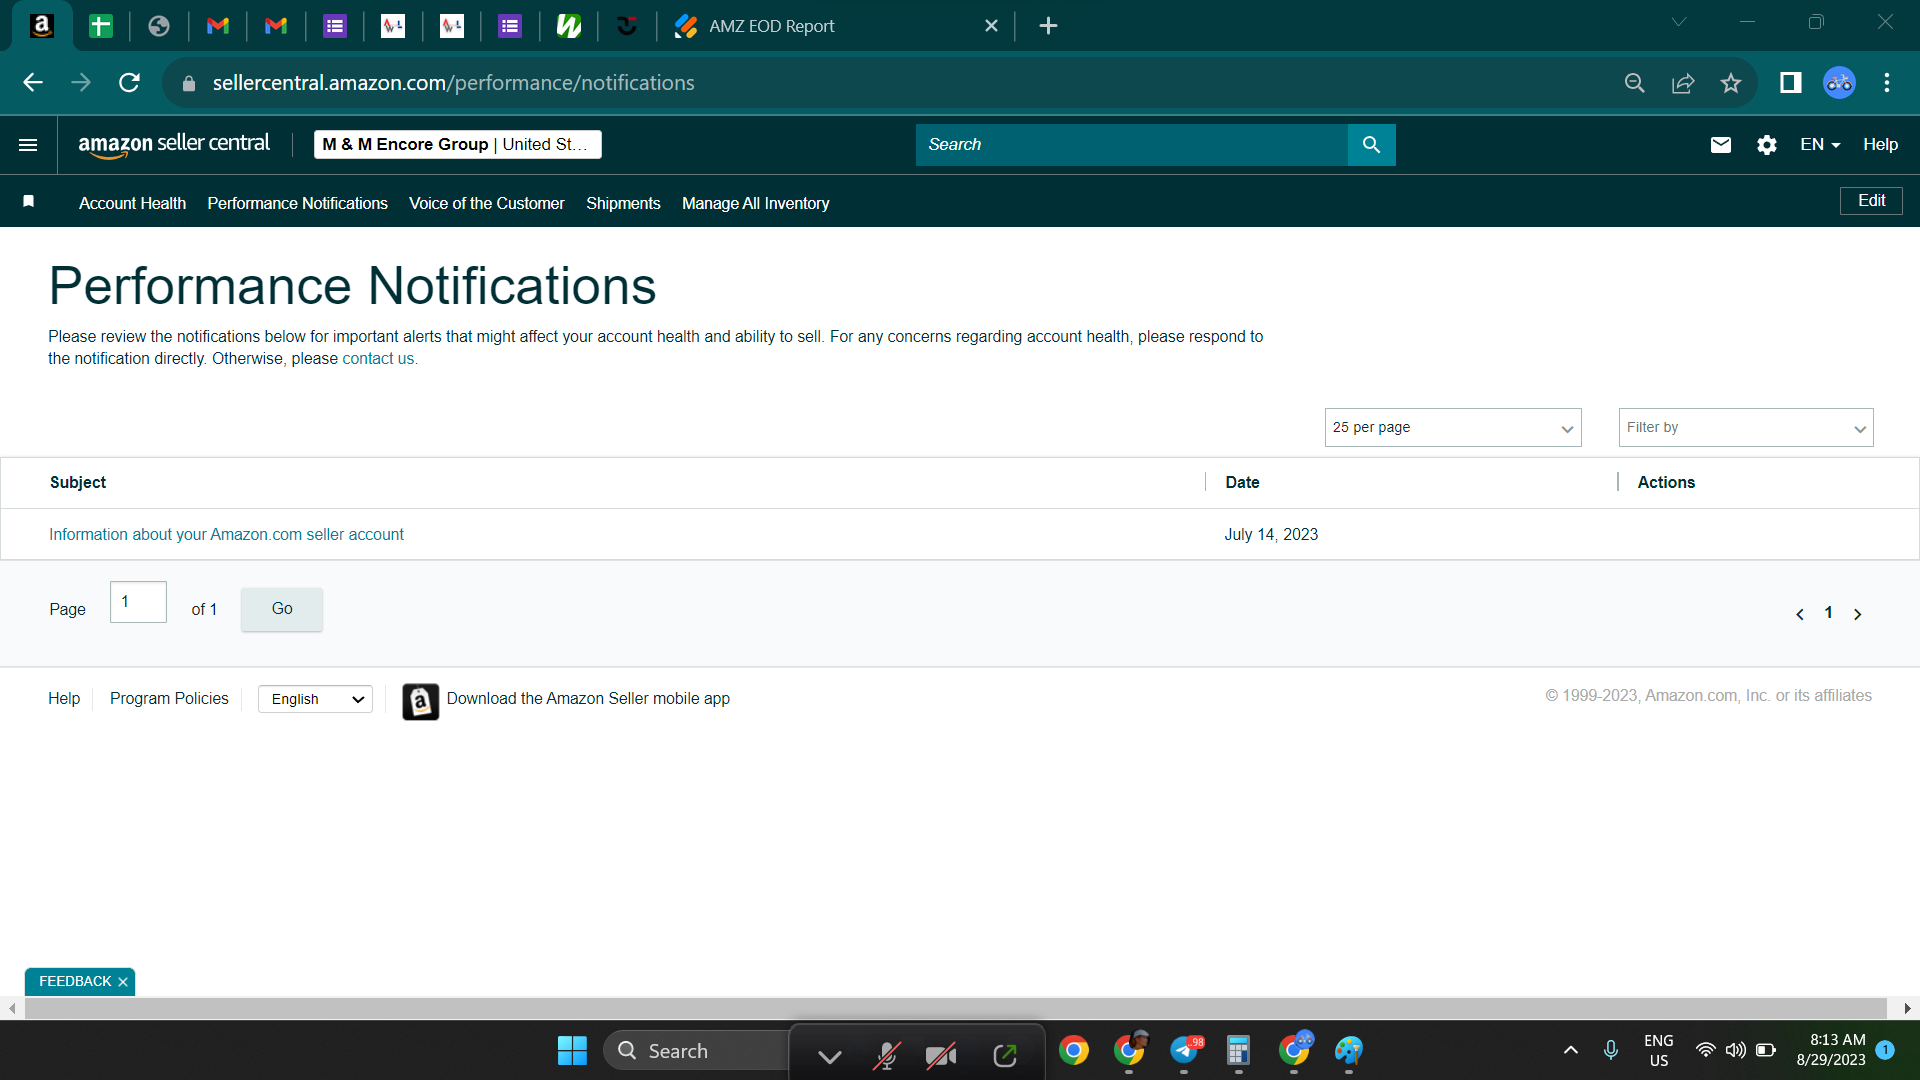
Task: Open the settings gear icon
Action: tap(1767, 145)
